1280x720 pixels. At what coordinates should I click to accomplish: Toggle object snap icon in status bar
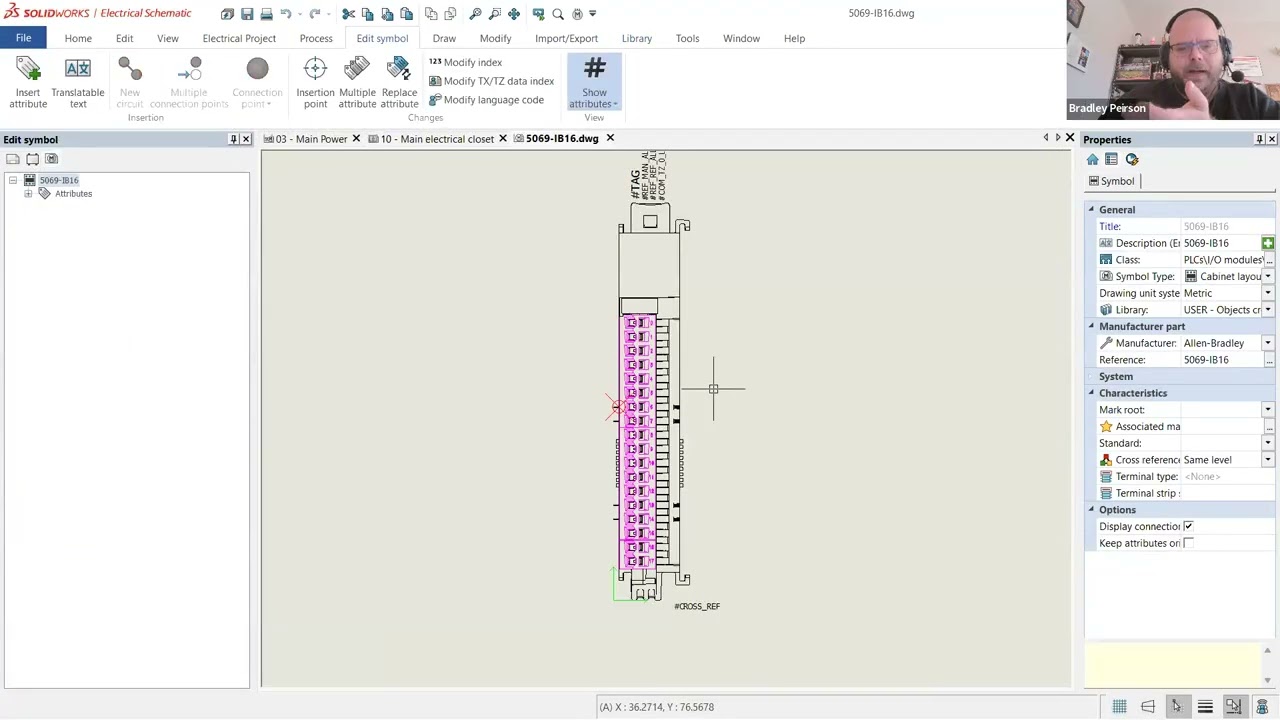[1234, 707]
